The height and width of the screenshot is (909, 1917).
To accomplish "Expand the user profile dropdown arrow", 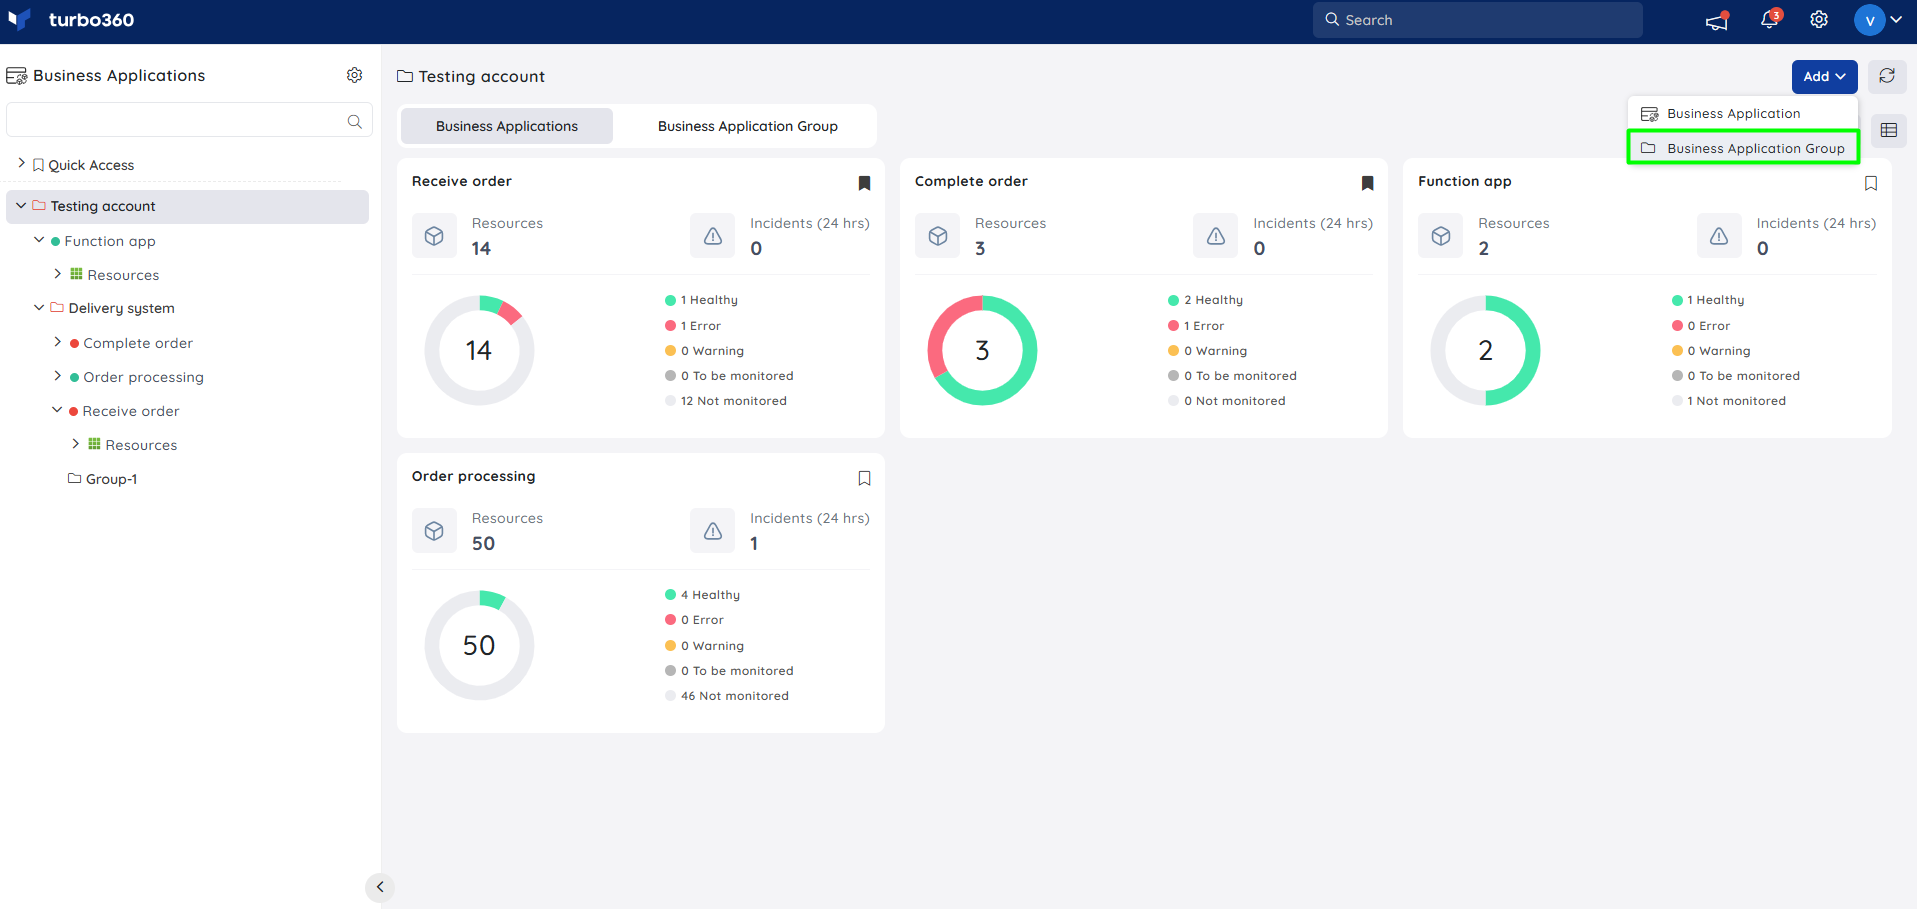I will coord(1896,20).
